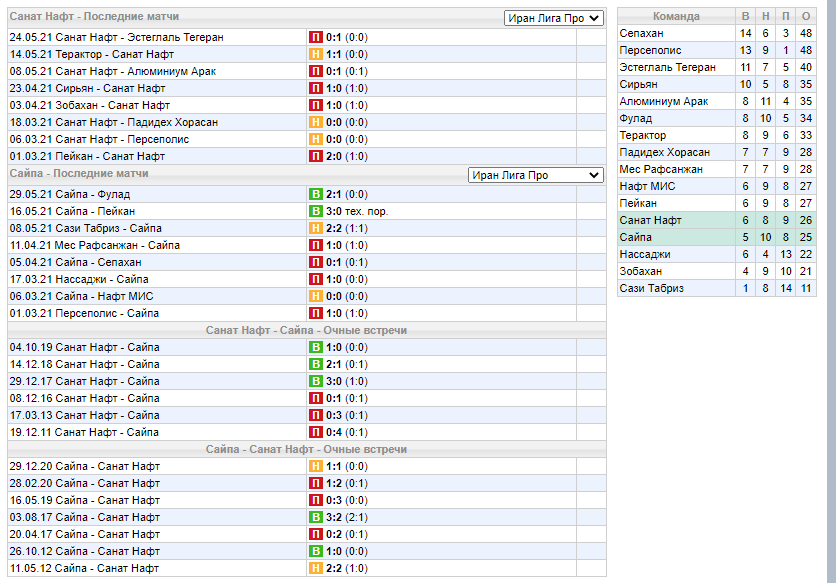
Task: Select the loss badge for Сирьян - Санат Нафт
Action: (x=316, y=89)
